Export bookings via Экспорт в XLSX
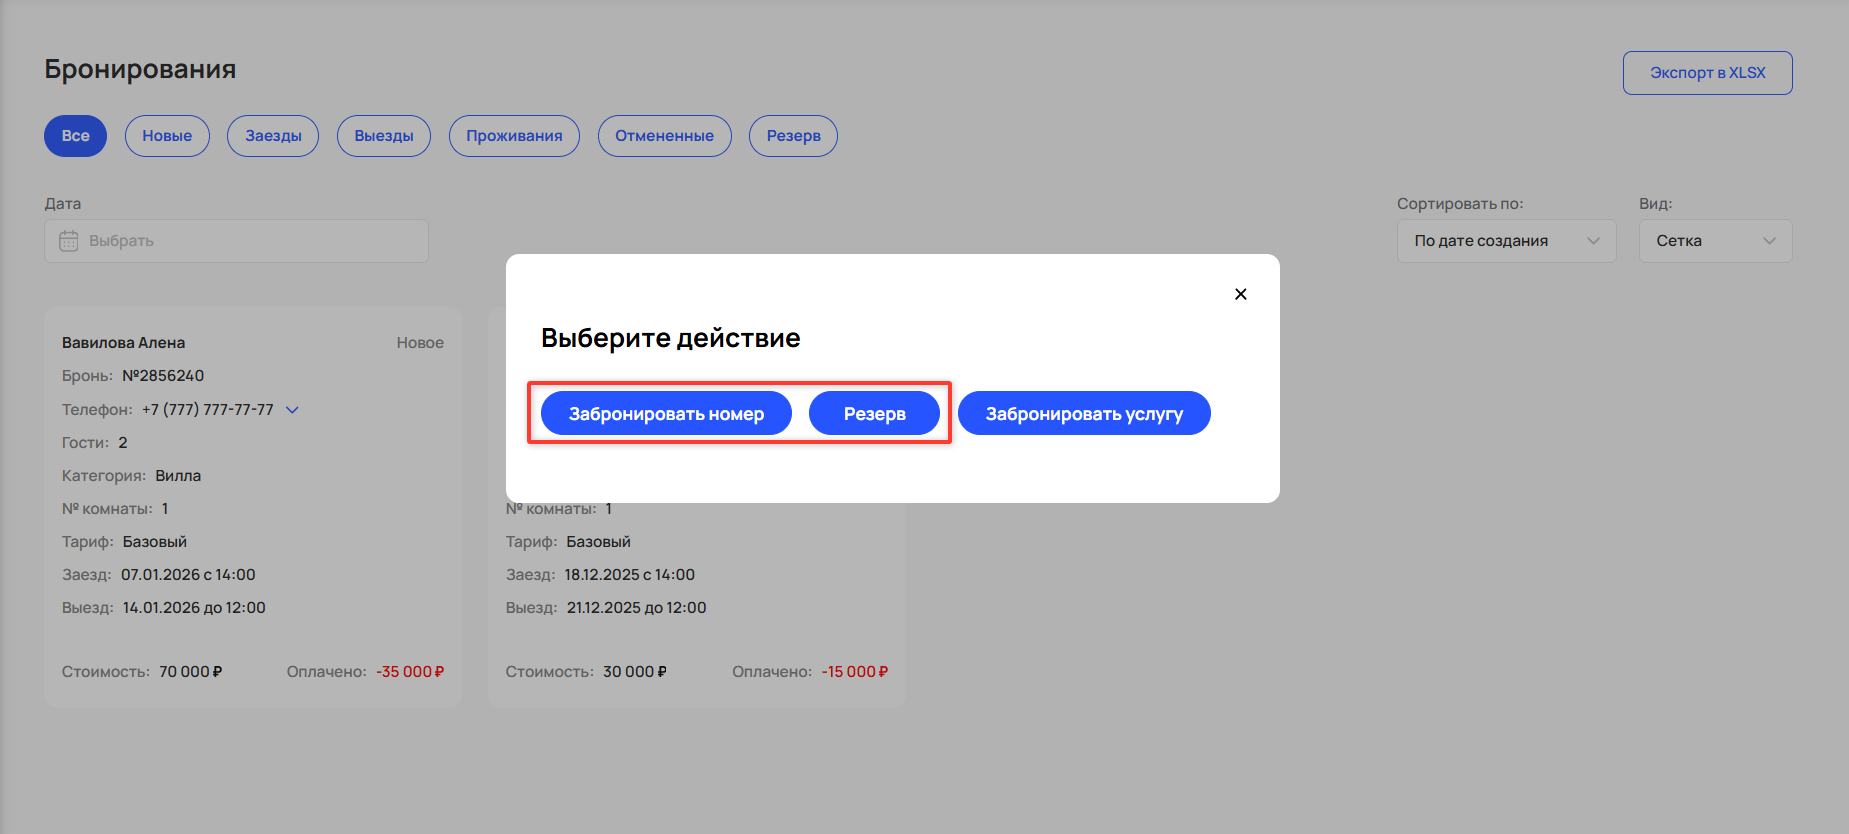The width and height of the screenshot is (1849, 834). pyautogui.click(x=1707, y=73)
